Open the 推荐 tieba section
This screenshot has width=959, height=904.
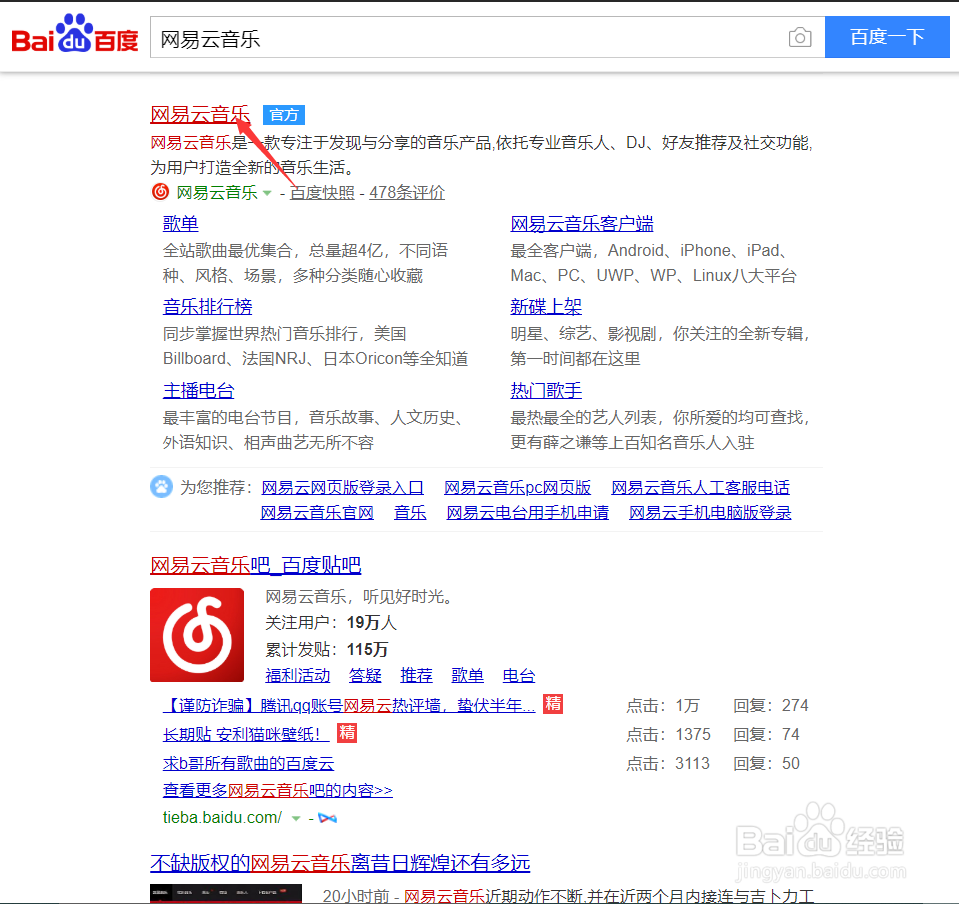click(417, 676)
